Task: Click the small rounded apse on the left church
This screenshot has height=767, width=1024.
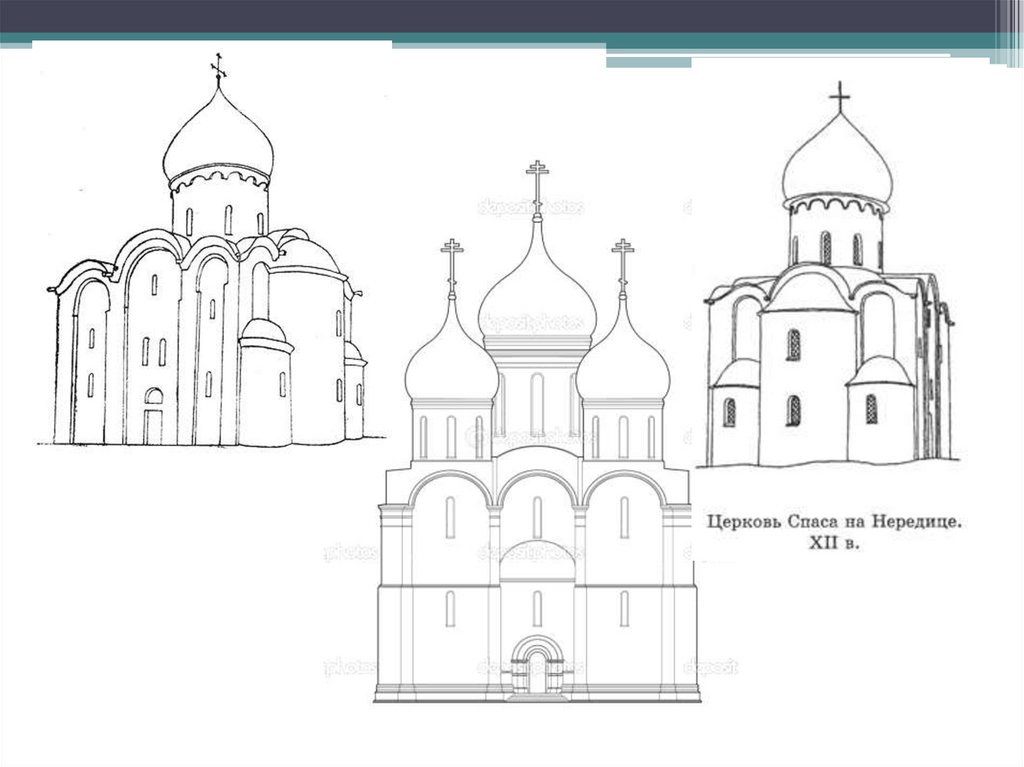Action: (265, 385)
